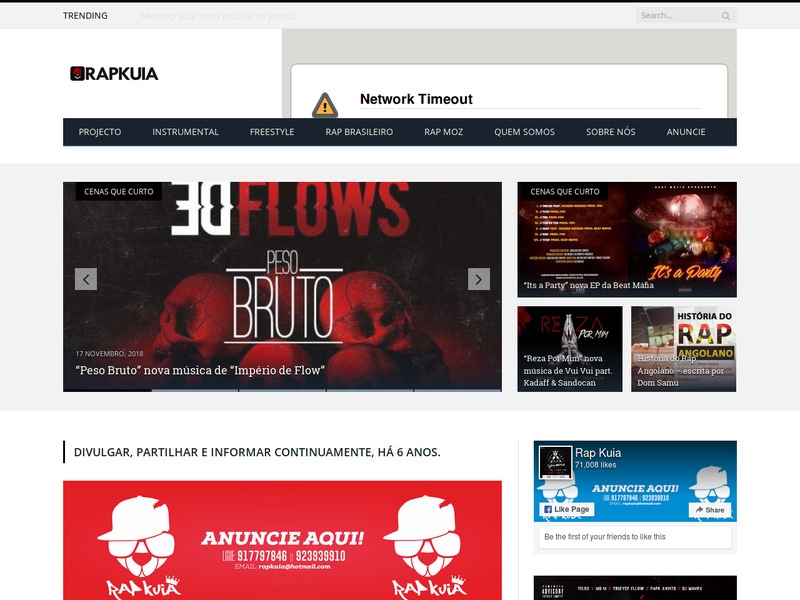Click the search magnifier icon
800x600 pixels.
click(726, 16)
